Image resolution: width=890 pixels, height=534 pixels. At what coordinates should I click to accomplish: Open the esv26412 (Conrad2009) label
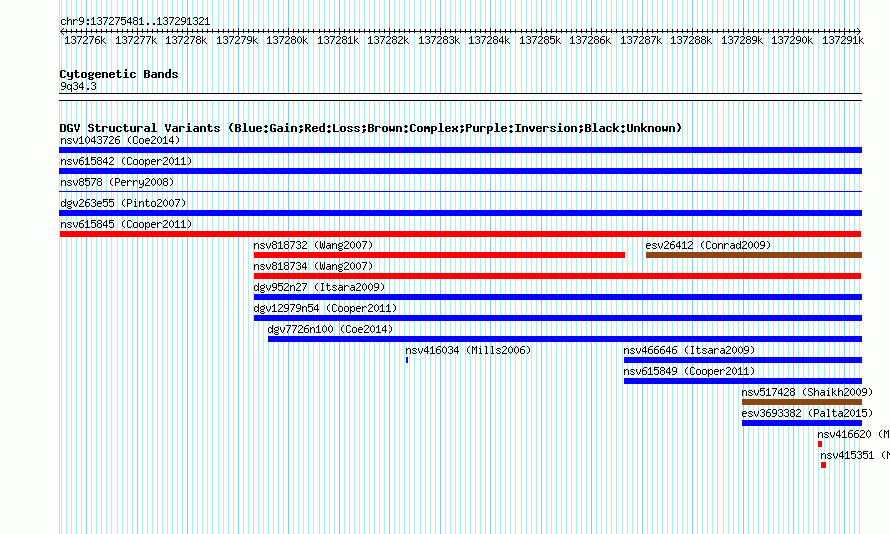(x=708, y=245)
